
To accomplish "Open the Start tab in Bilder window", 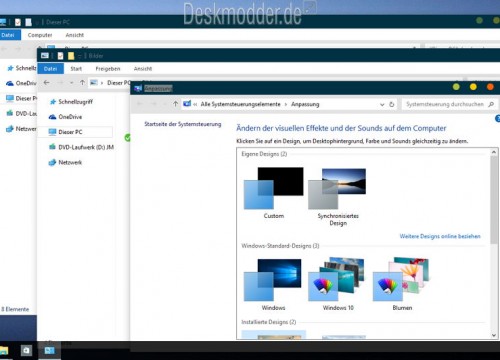I will coord(76,69).
